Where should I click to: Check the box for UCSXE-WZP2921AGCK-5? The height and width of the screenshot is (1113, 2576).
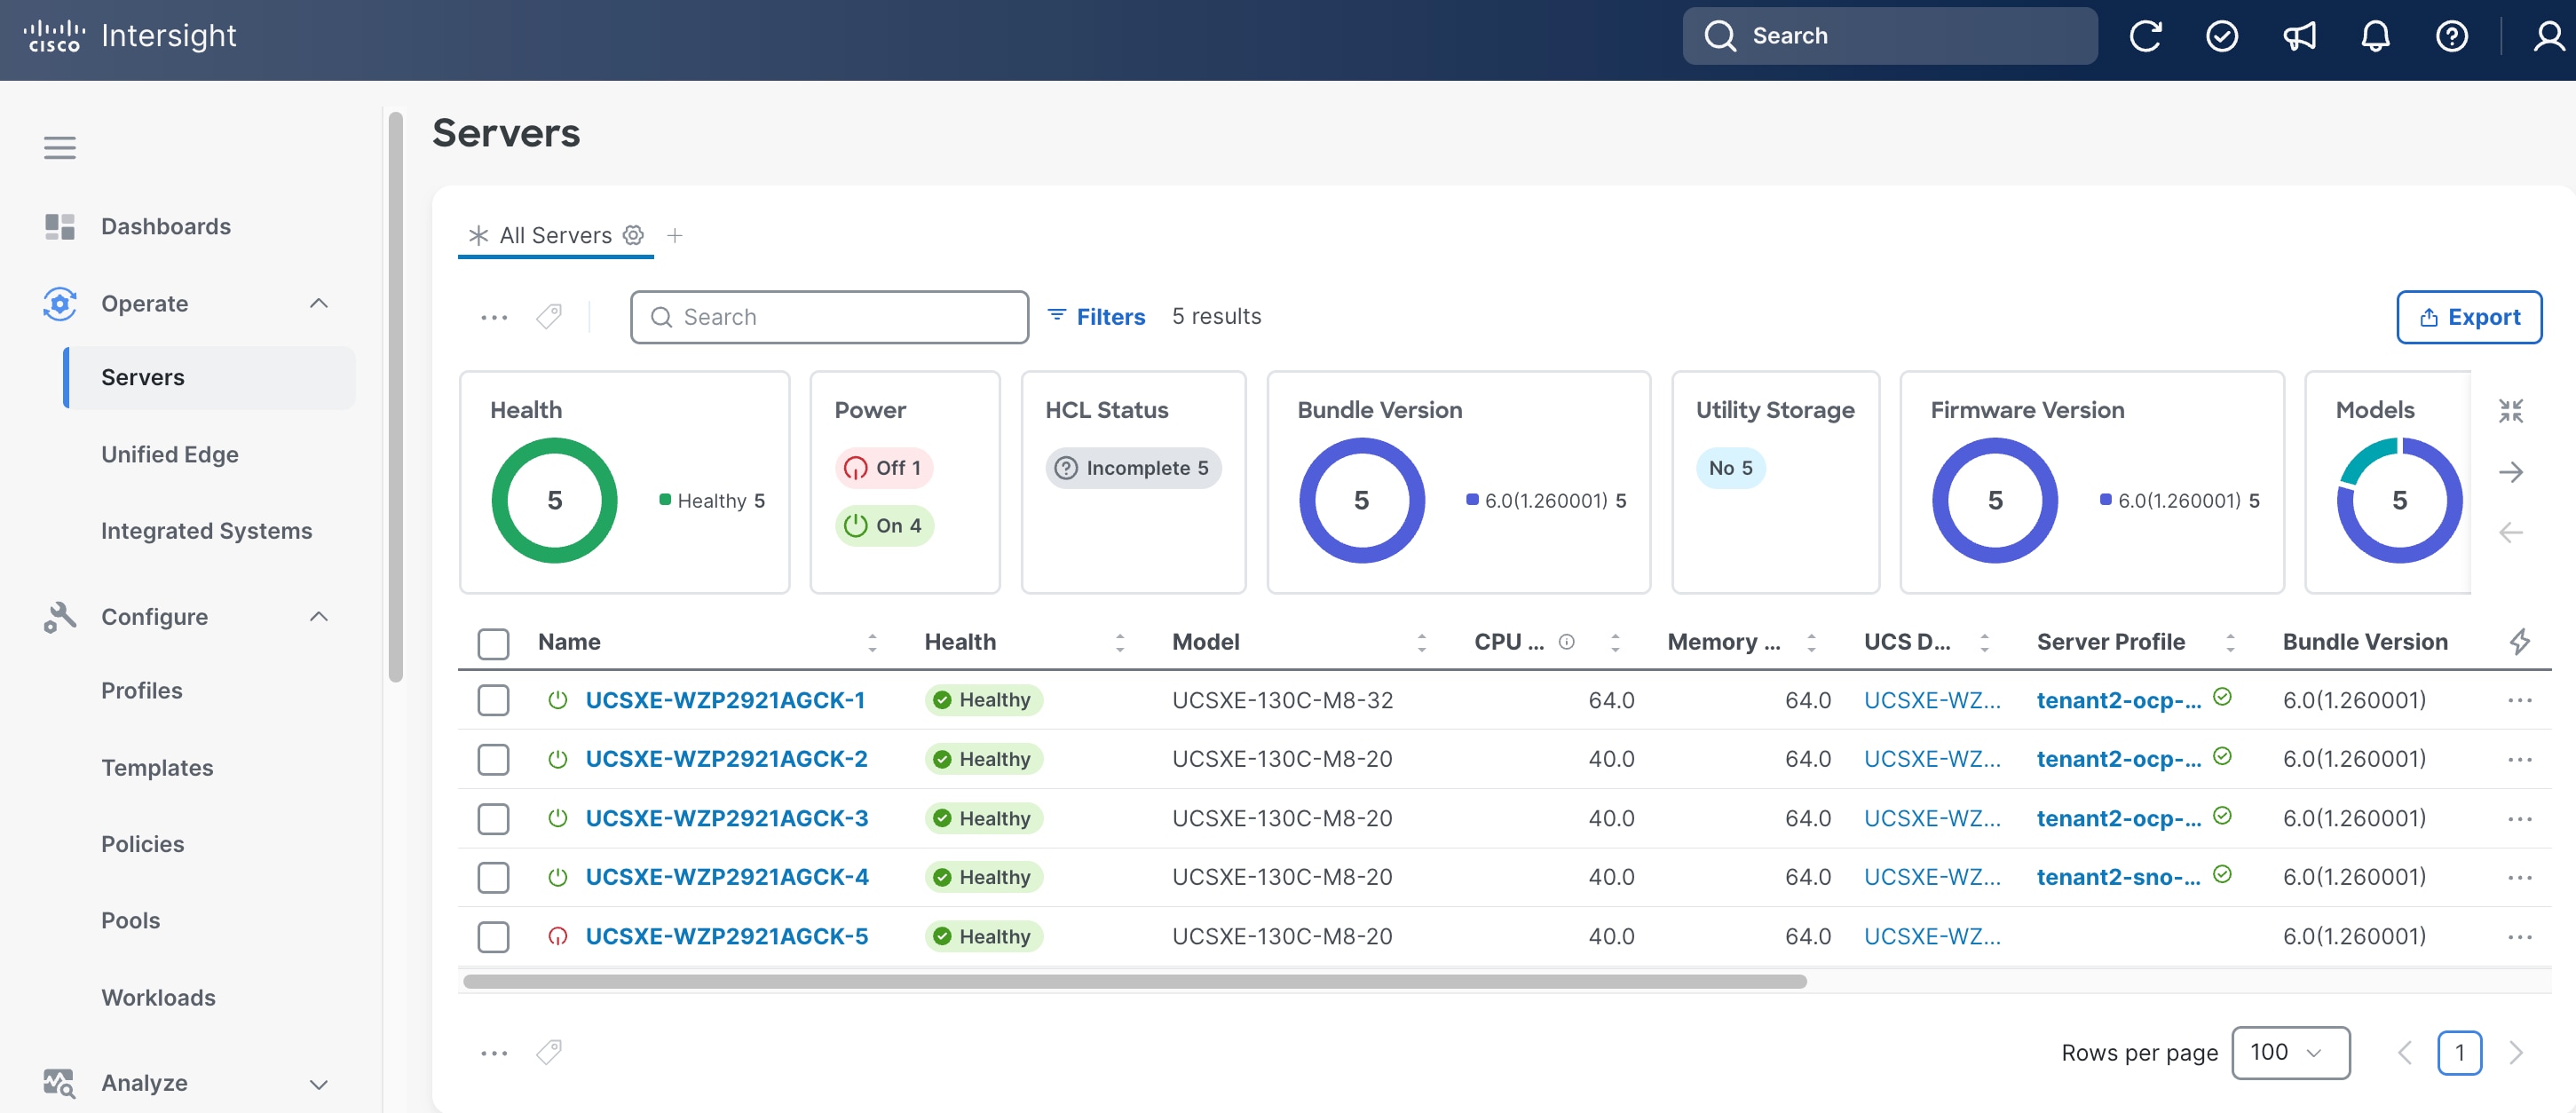click(493, 937)
